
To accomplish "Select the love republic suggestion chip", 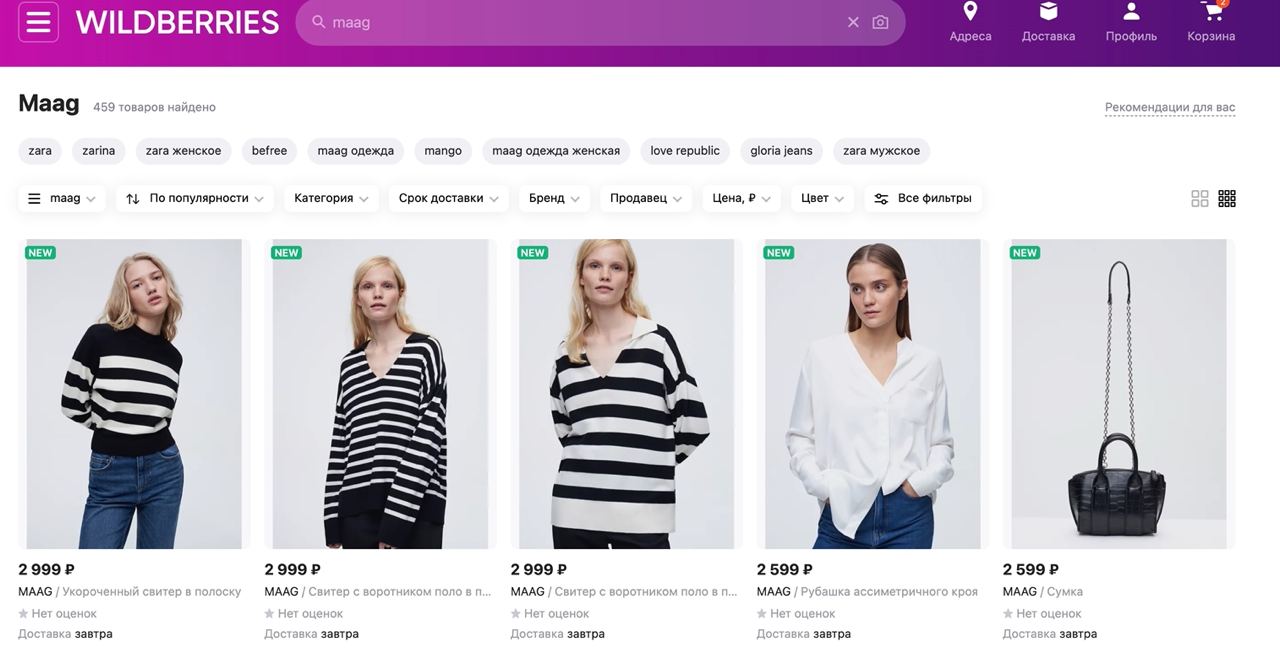I will click(x=685, y=151).
